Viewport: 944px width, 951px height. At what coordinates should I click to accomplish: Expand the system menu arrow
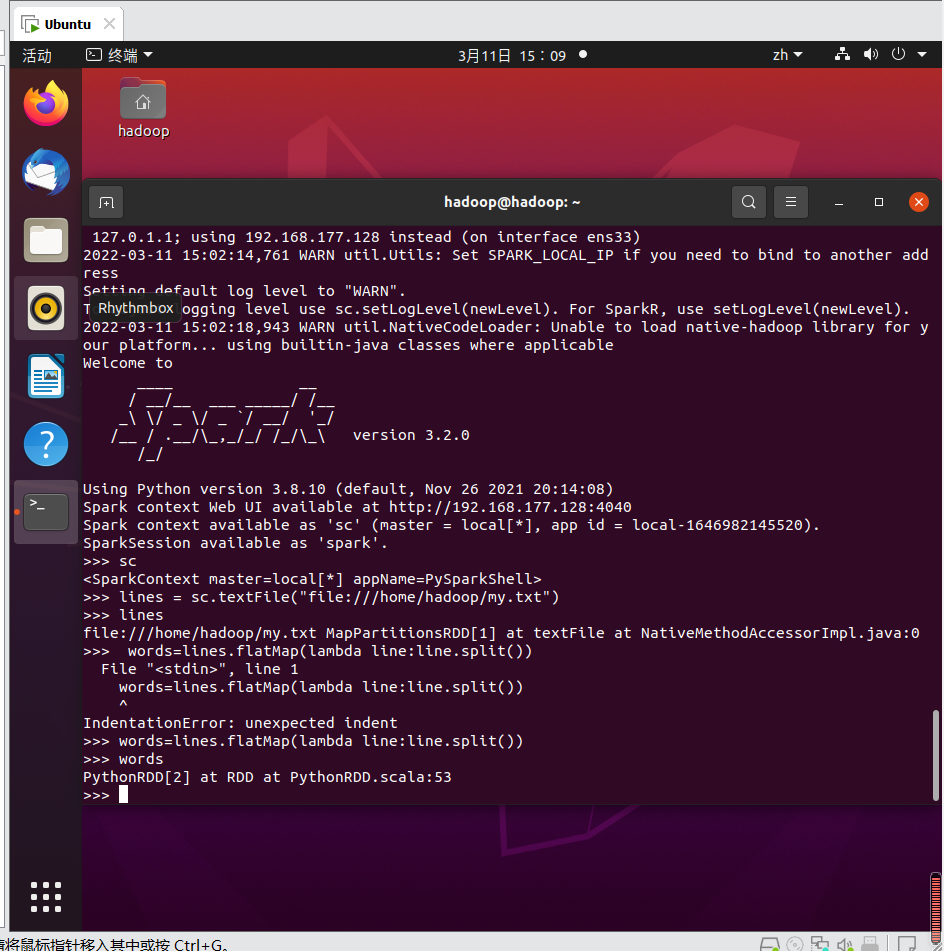pyautogui.click(x=922, y=55)
